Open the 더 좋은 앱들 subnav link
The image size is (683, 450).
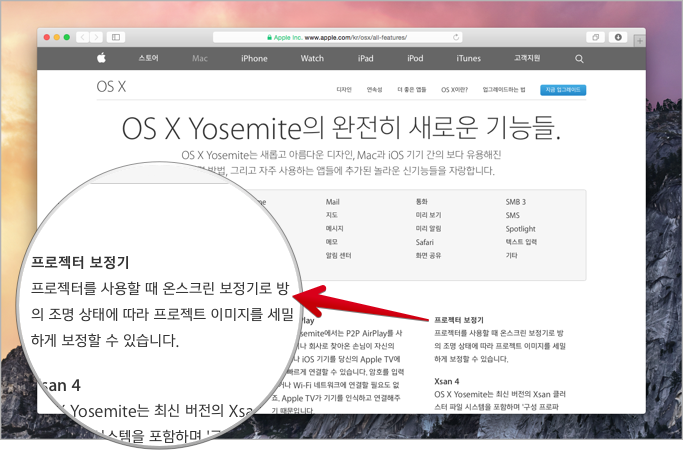point(412,90)
